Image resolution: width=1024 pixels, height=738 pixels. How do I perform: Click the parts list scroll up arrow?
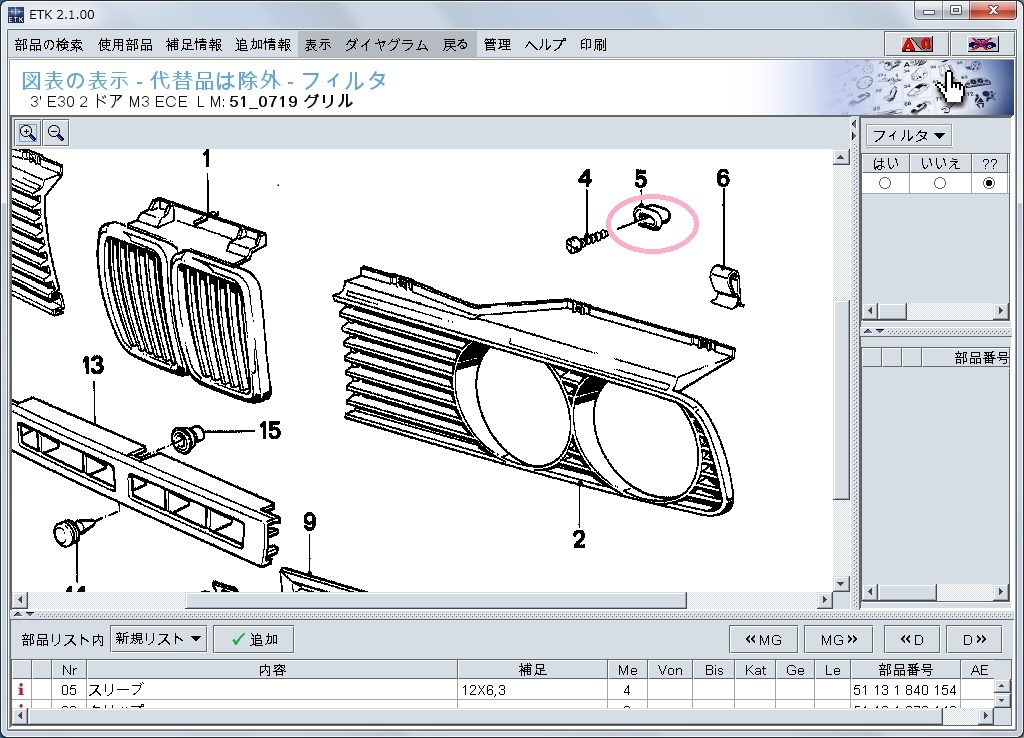pyautogui.click(x=1002, y=686)
